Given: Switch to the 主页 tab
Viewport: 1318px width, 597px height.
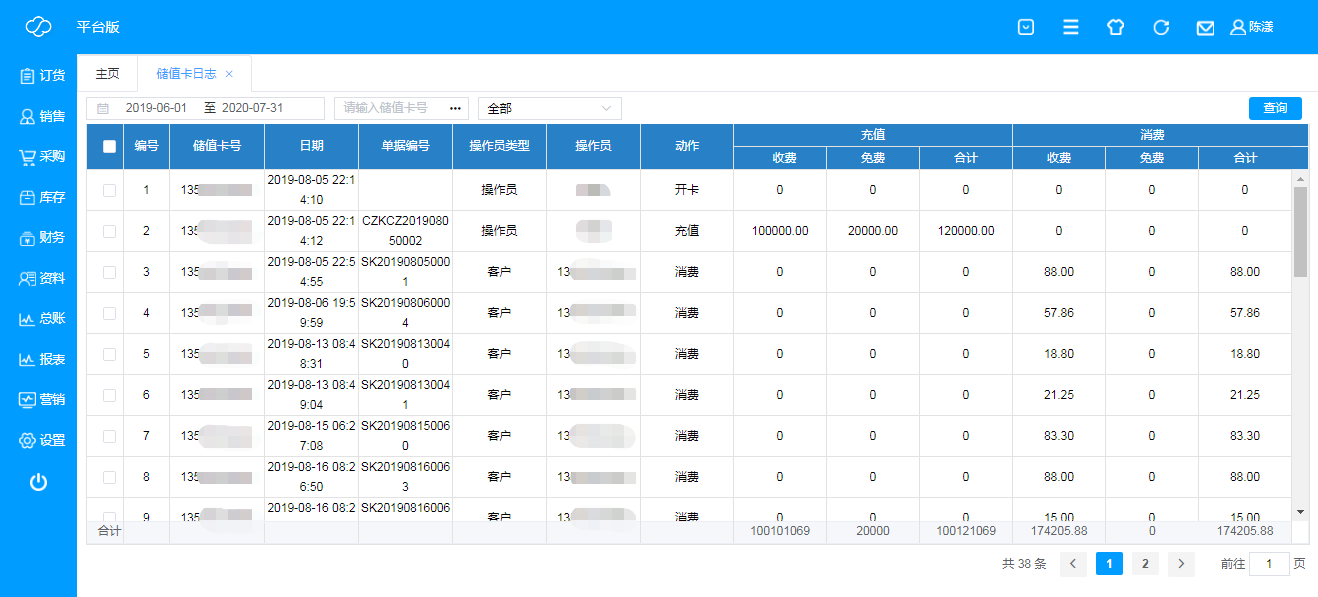Looking at the screenshot, I should [107, 74].
